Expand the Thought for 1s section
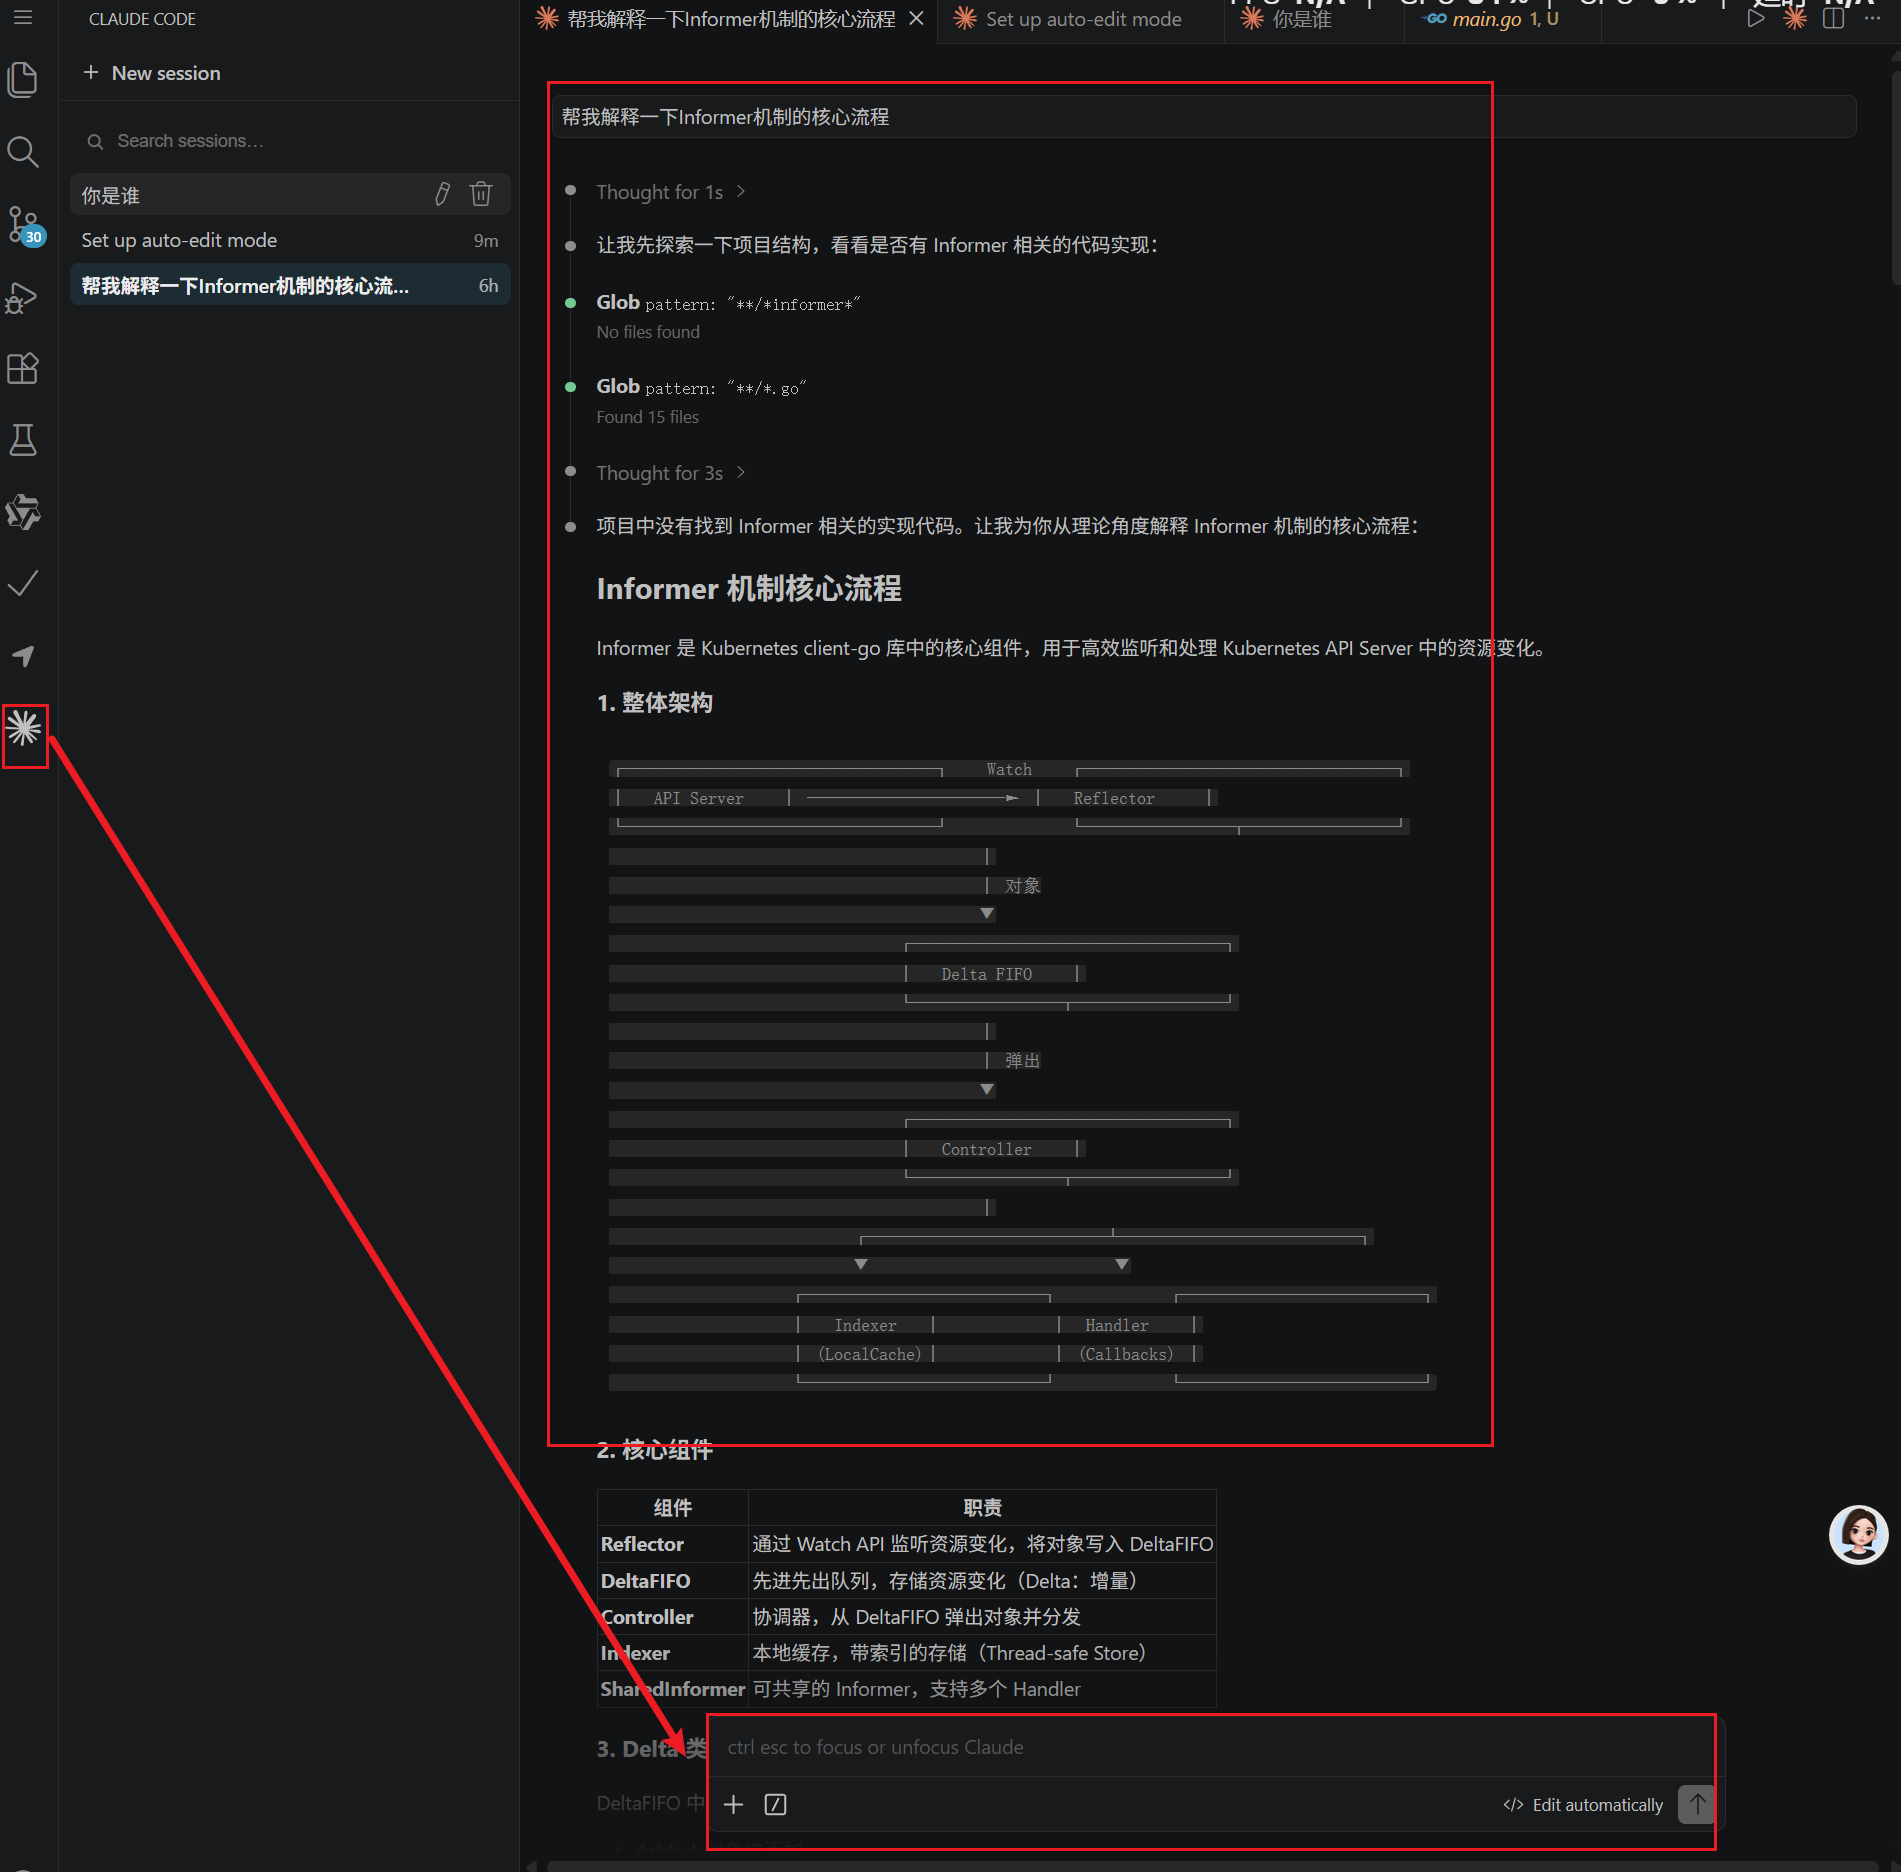 (671, 192)
